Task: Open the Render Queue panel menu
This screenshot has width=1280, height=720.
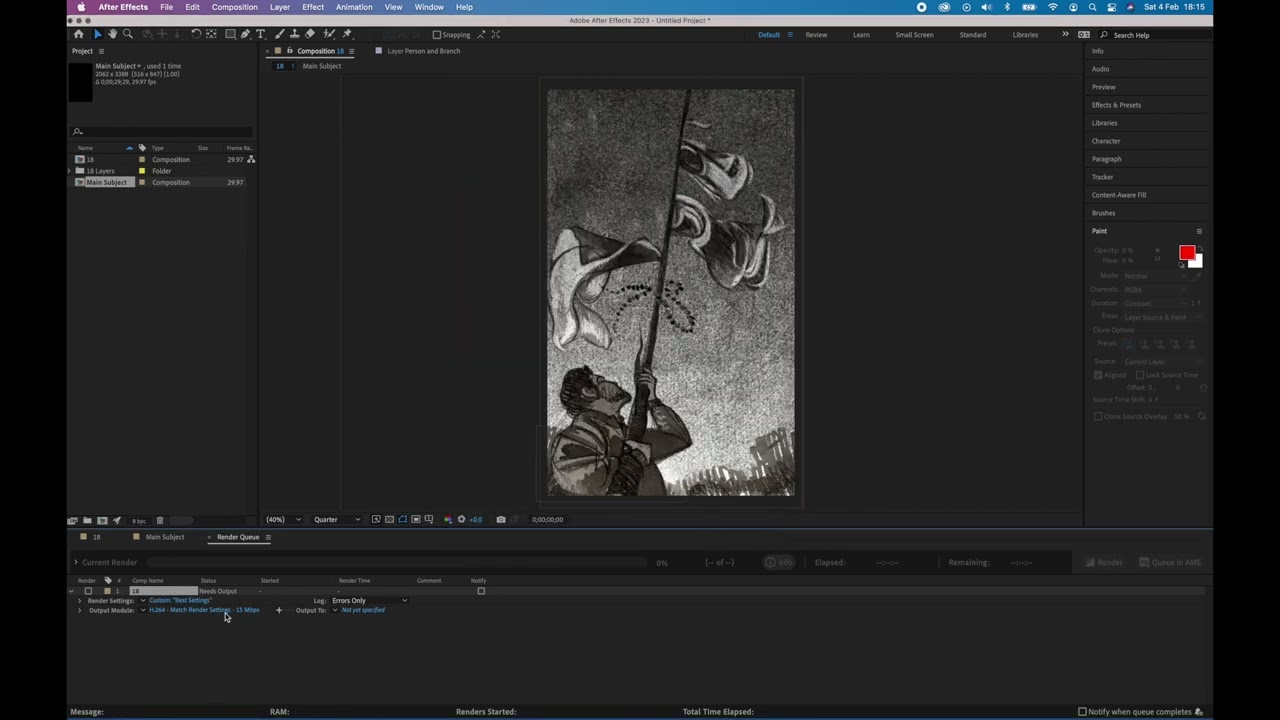Action: coord(267,537)
